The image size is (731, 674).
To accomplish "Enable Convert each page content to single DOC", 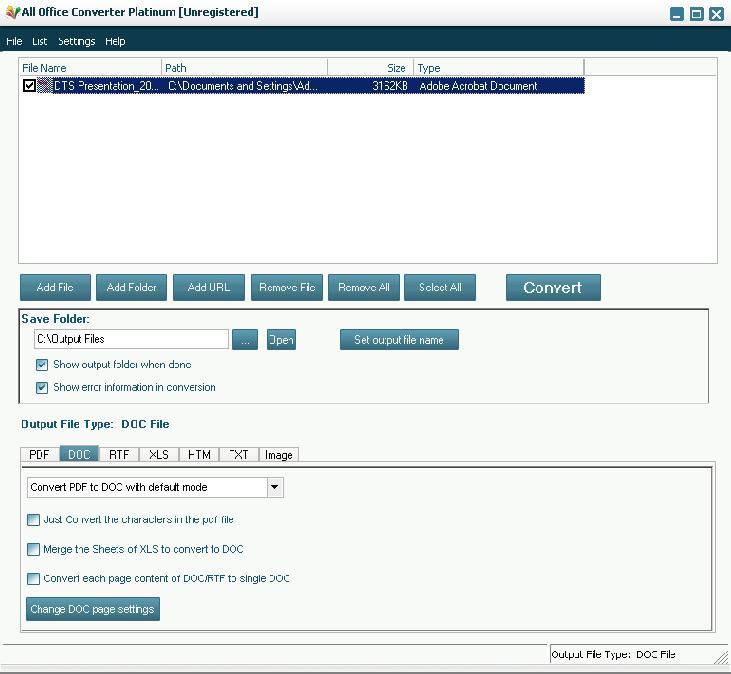I will [x=33, y=579].
